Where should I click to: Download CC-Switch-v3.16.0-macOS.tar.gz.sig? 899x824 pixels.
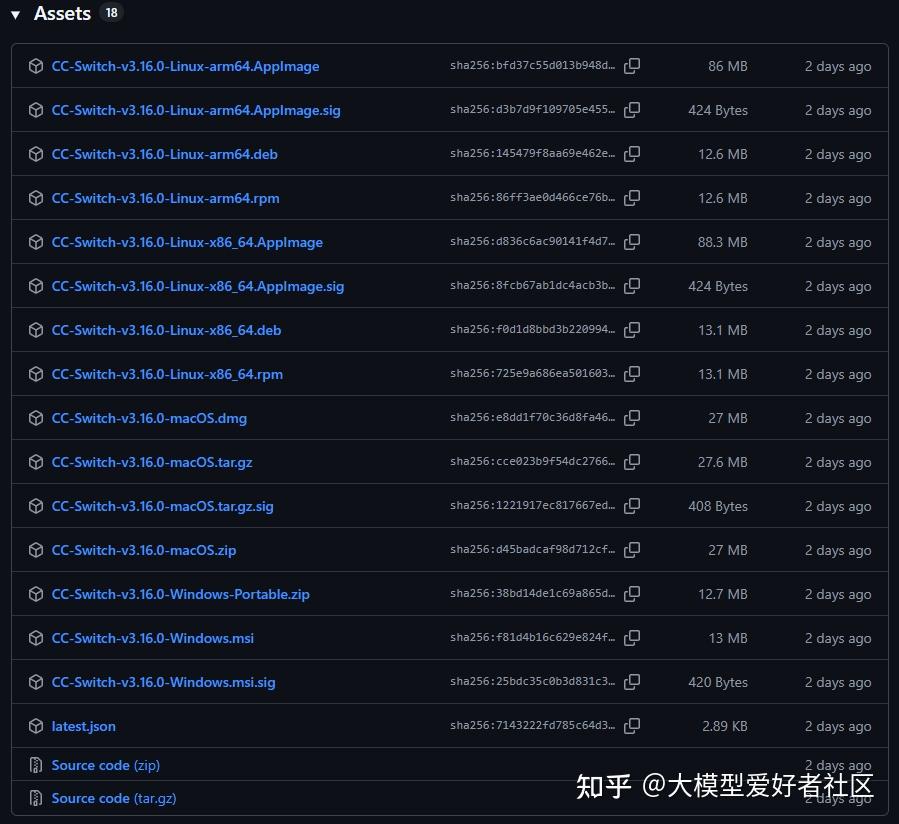[x=162, y=506]
